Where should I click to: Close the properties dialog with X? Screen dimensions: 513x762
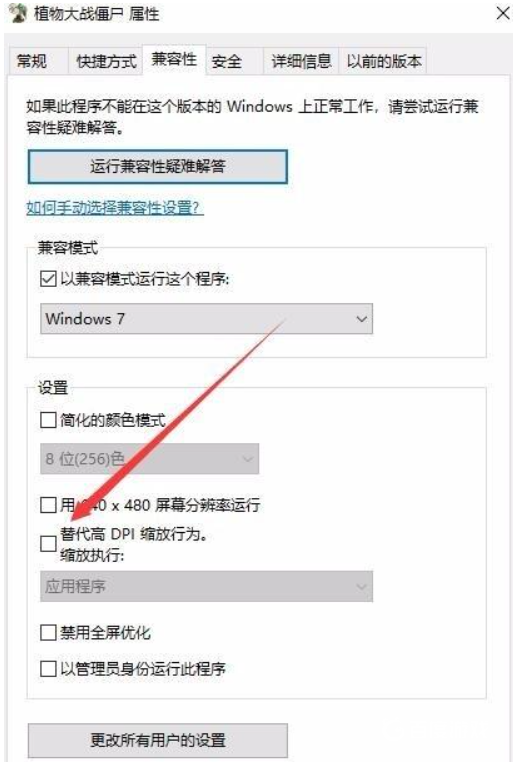click(x=503, y=13)
